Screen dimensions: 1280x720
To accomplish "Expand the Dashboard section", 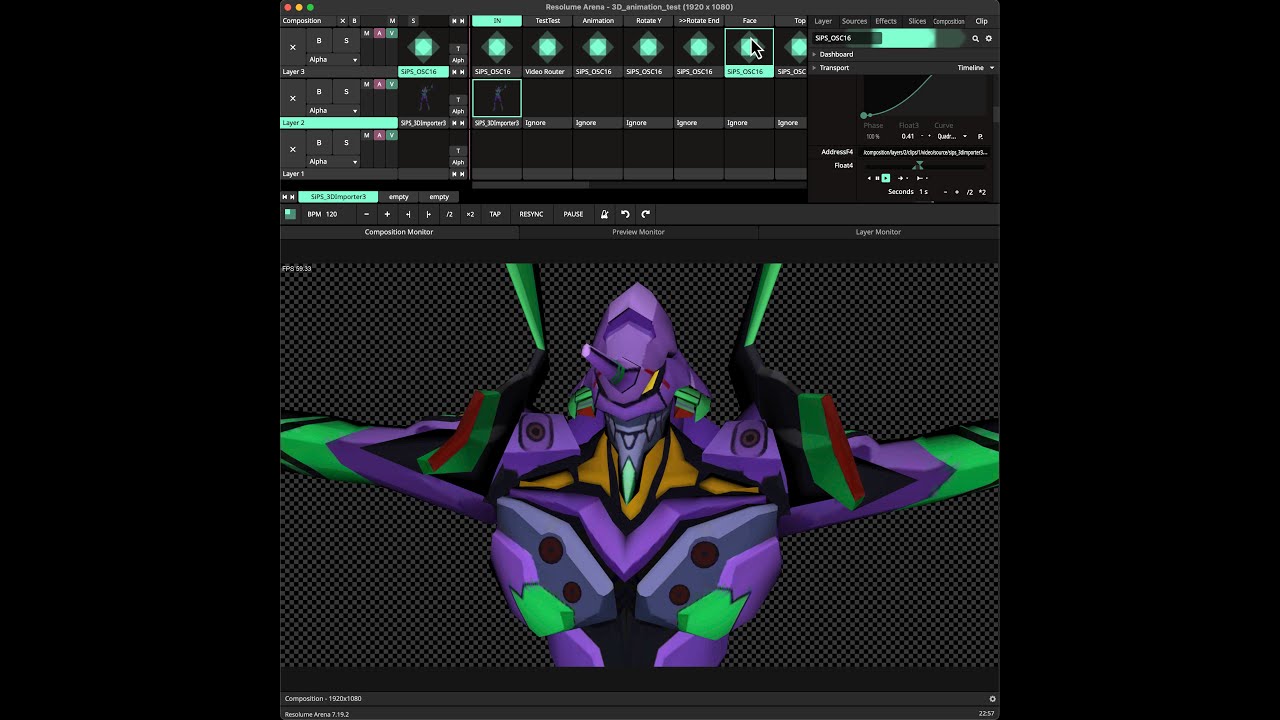I will pyautogui.click(x=814, y=54).
